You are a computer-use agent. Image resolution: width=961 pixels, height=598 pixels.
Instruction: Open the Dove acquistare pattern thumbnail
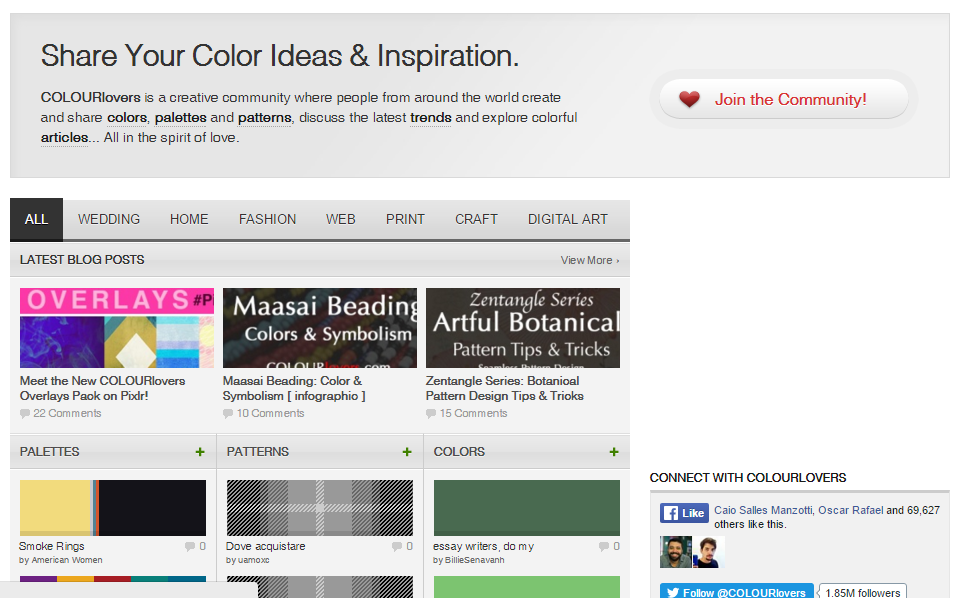(319, 508)
